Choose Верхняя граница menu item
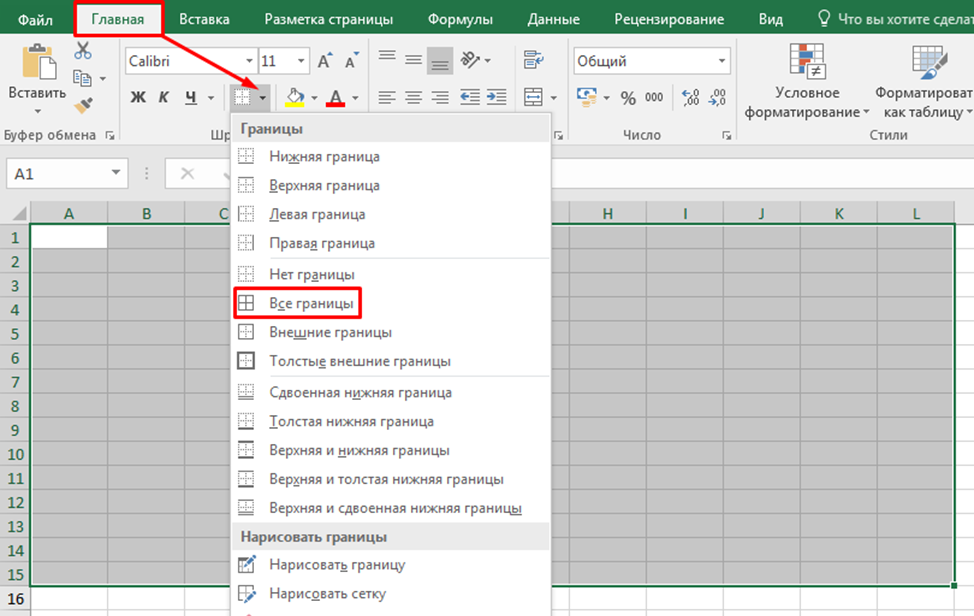This screenshot has width=974, height=616. pos(391,185)
